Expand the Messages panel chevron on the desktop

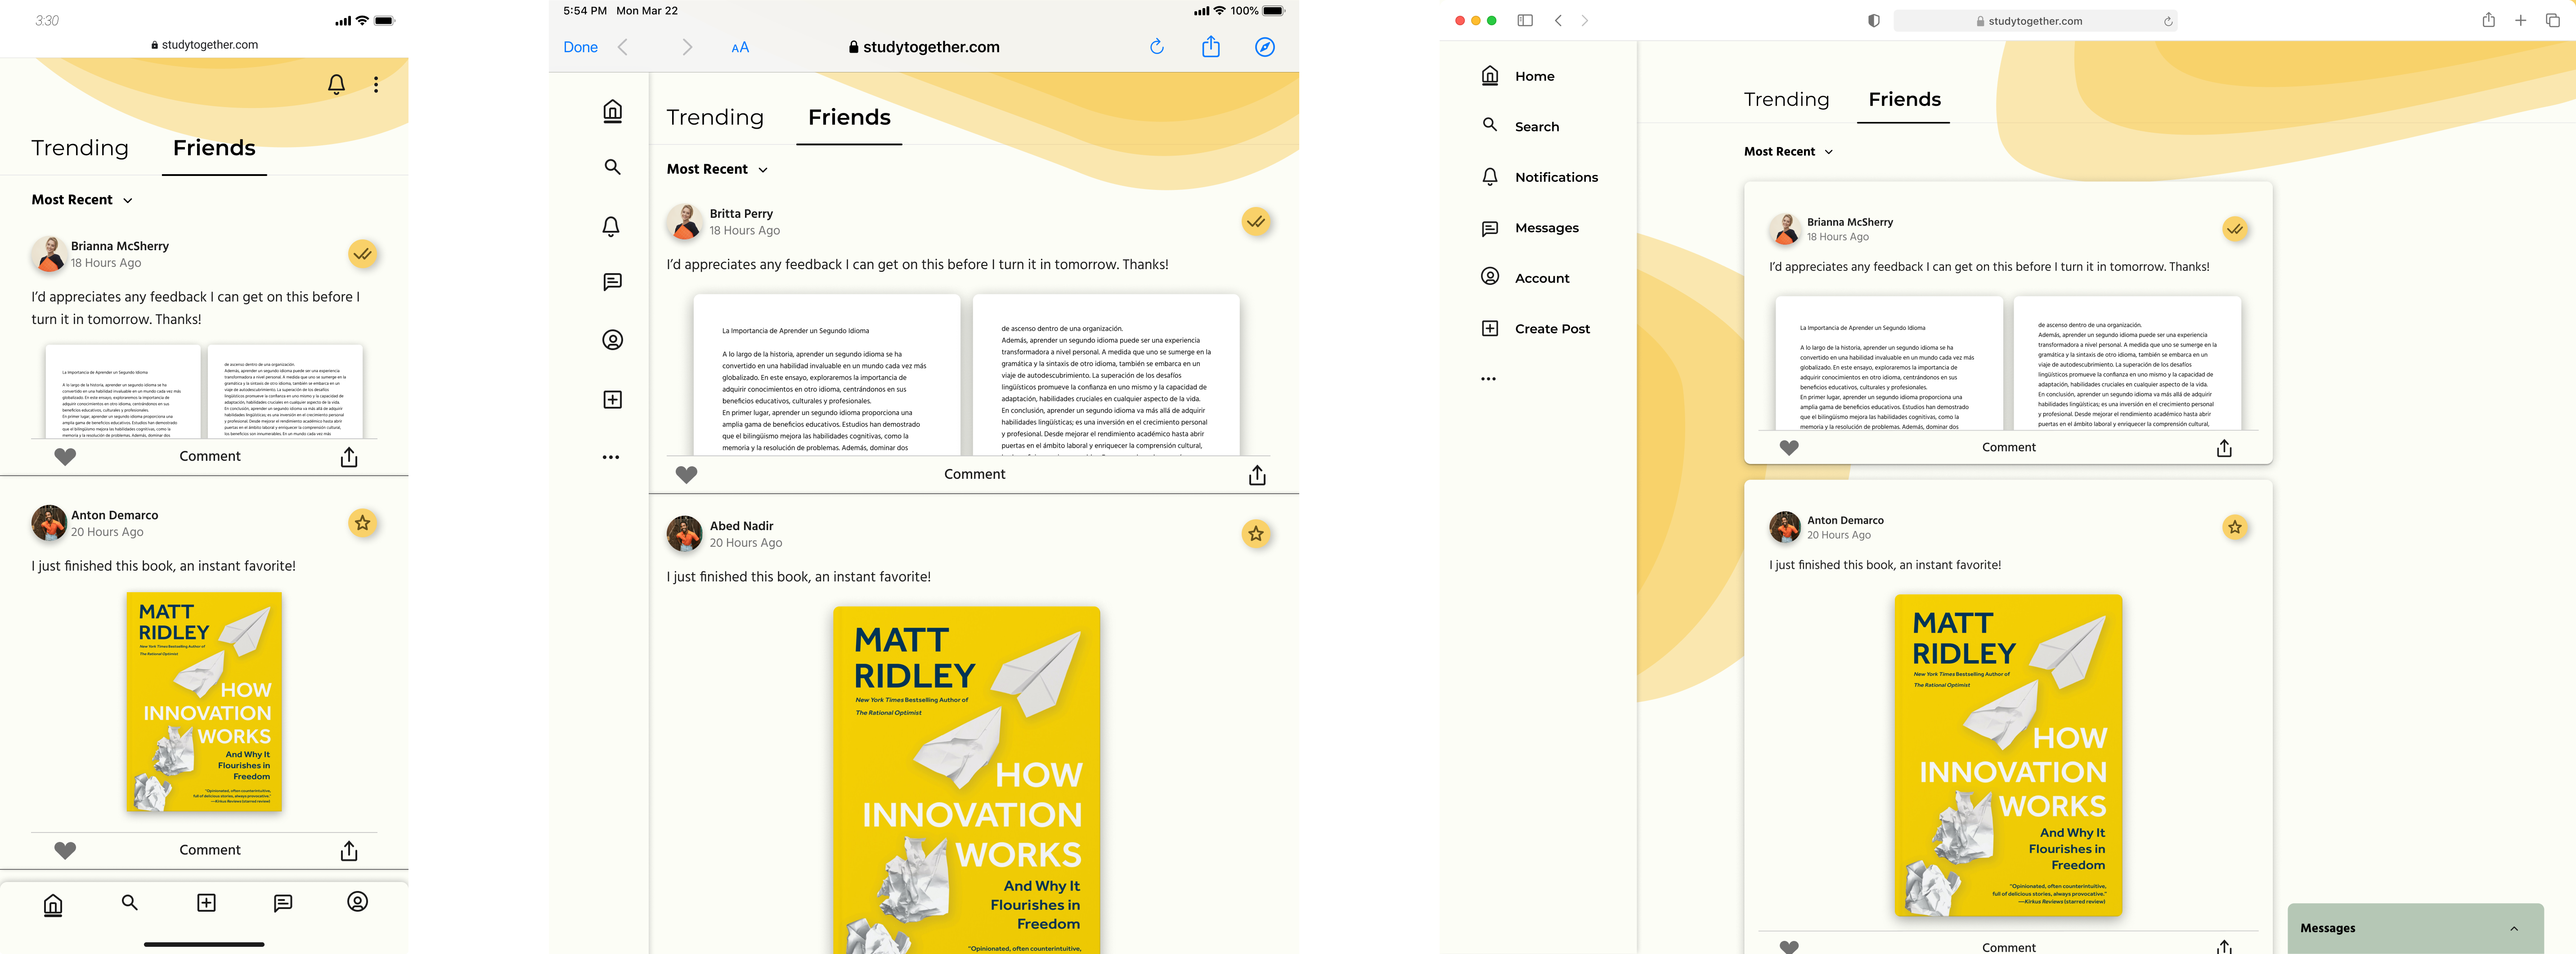tap(2513, 928)
